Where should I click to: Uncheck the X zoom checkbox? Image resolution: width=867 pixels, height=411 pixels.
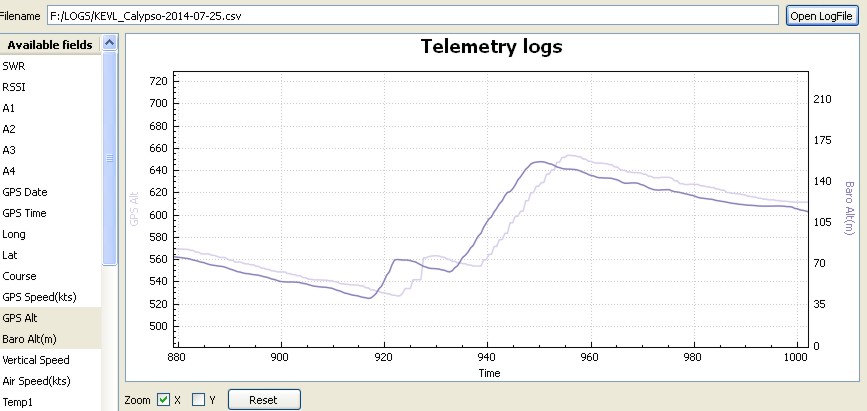coord(164,400)
